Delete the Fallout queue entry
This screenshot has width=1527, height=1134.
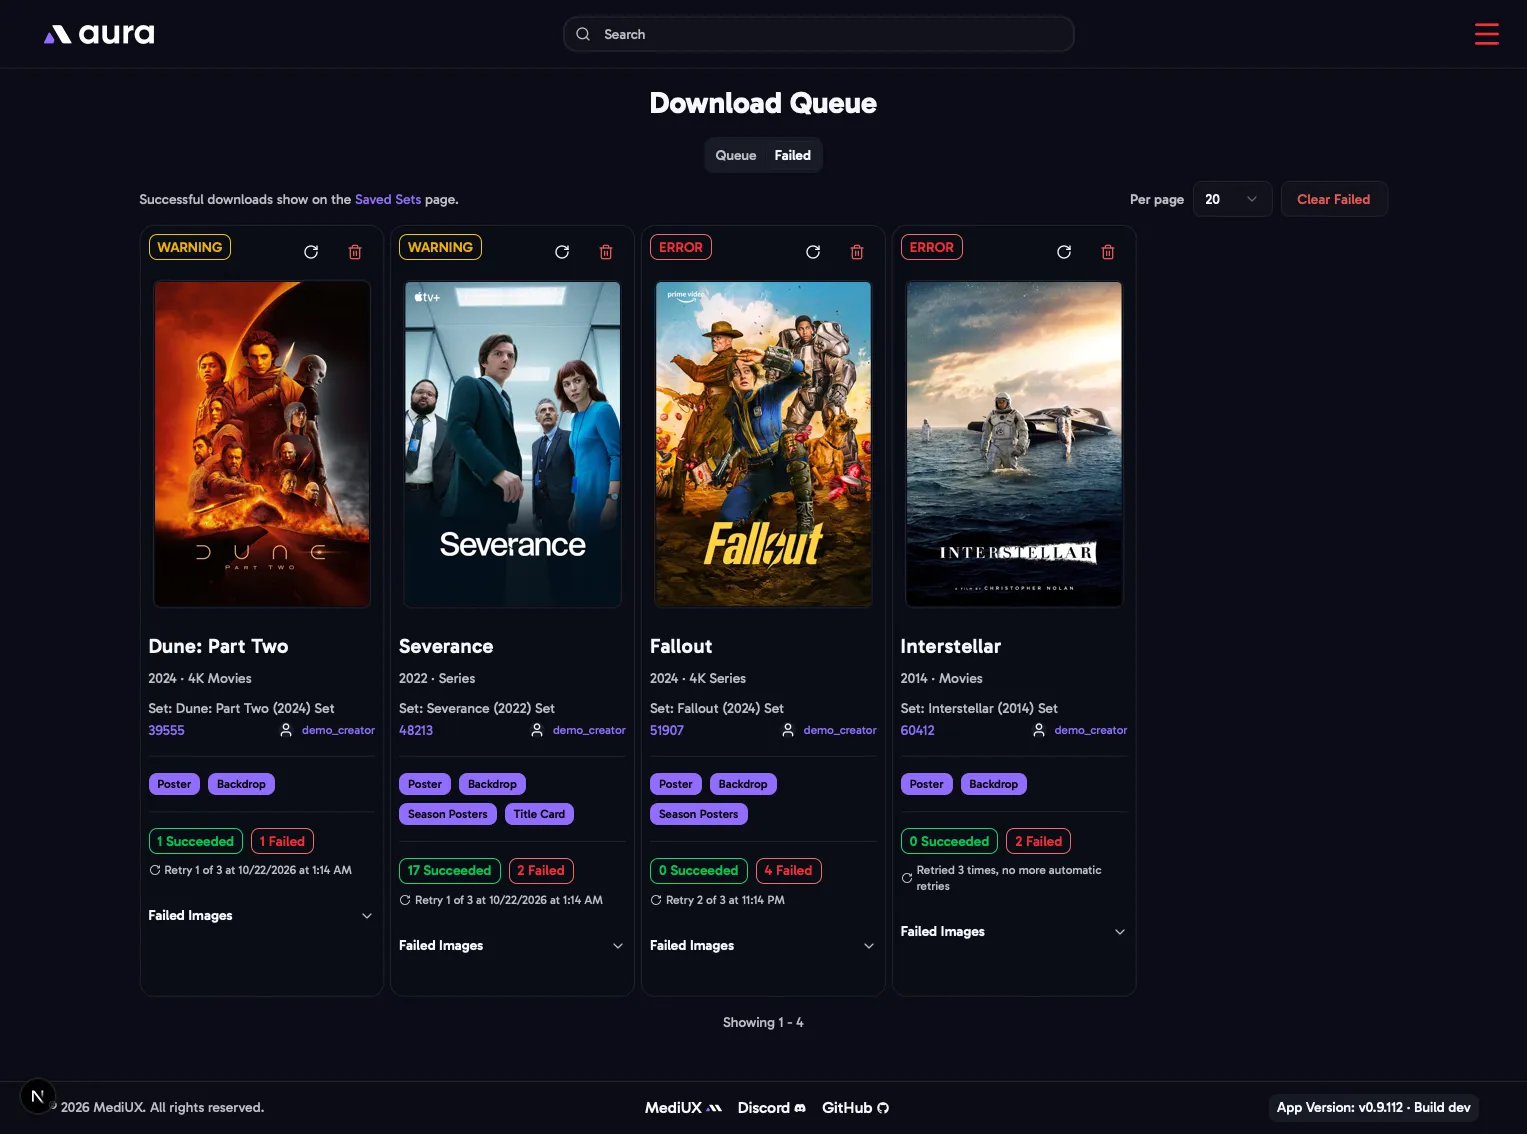click(x=857, y=252)
